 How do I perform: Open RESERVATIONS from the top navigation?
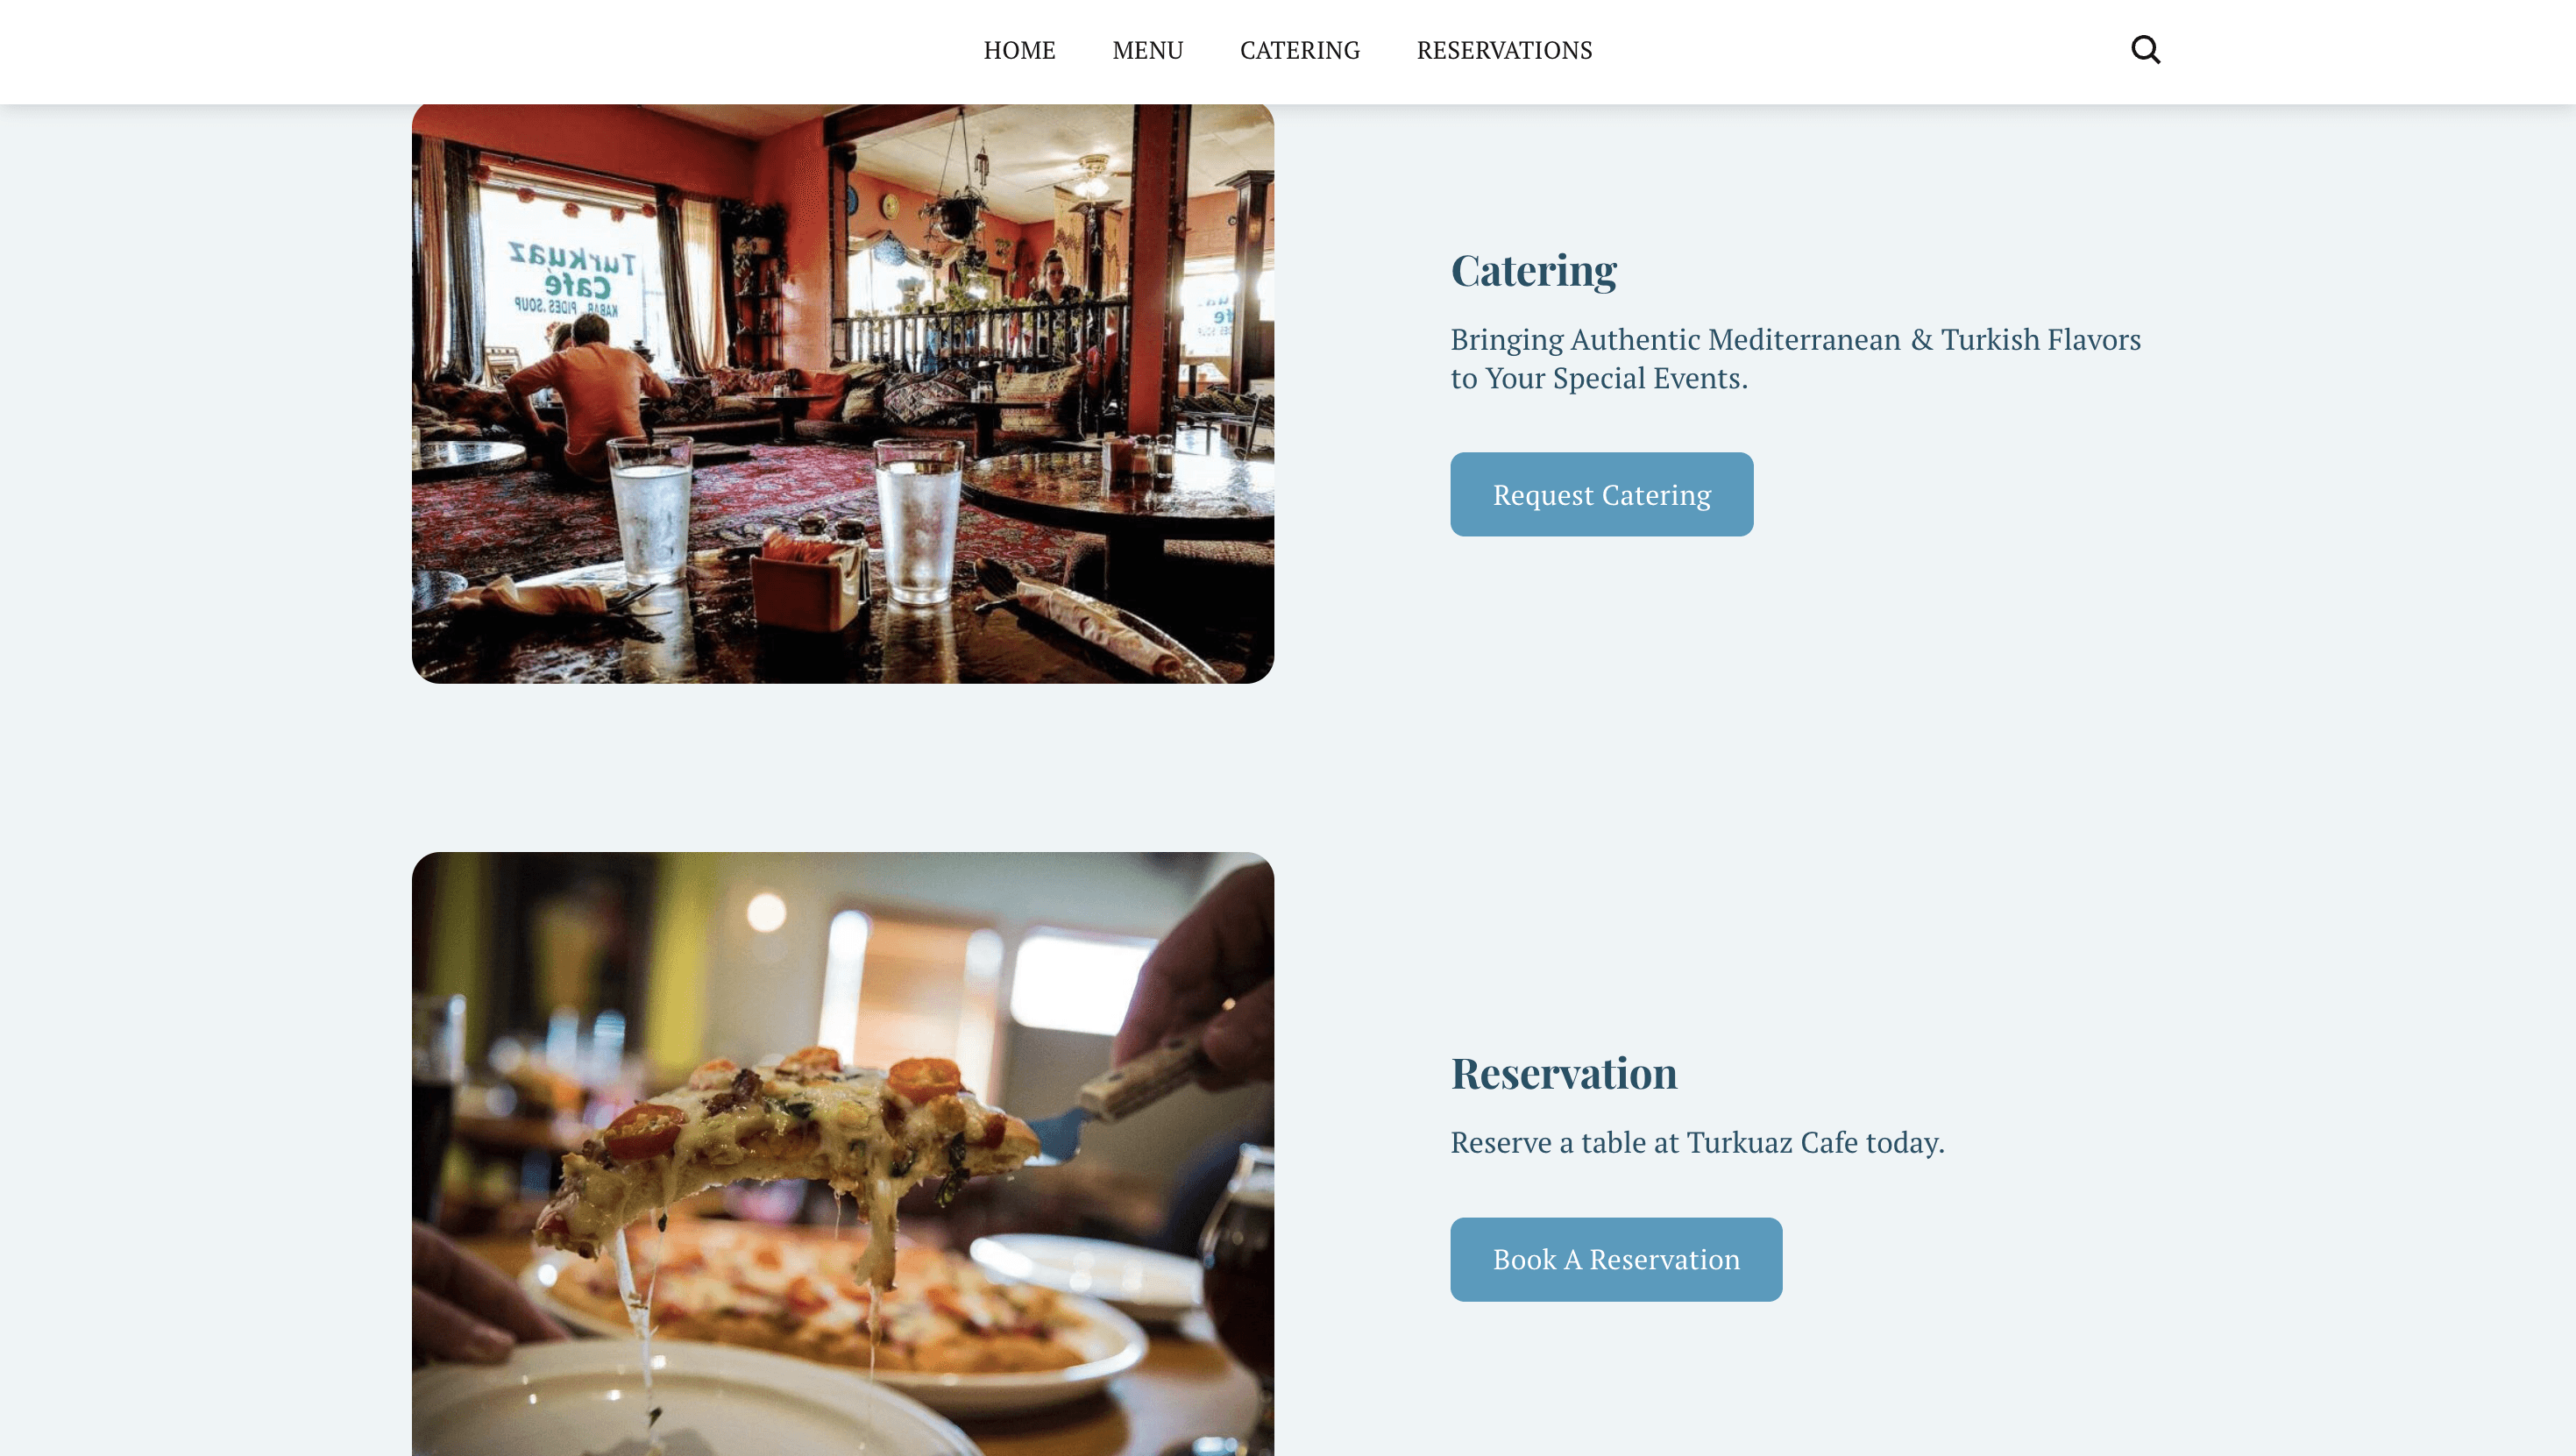coord(1504,50)
